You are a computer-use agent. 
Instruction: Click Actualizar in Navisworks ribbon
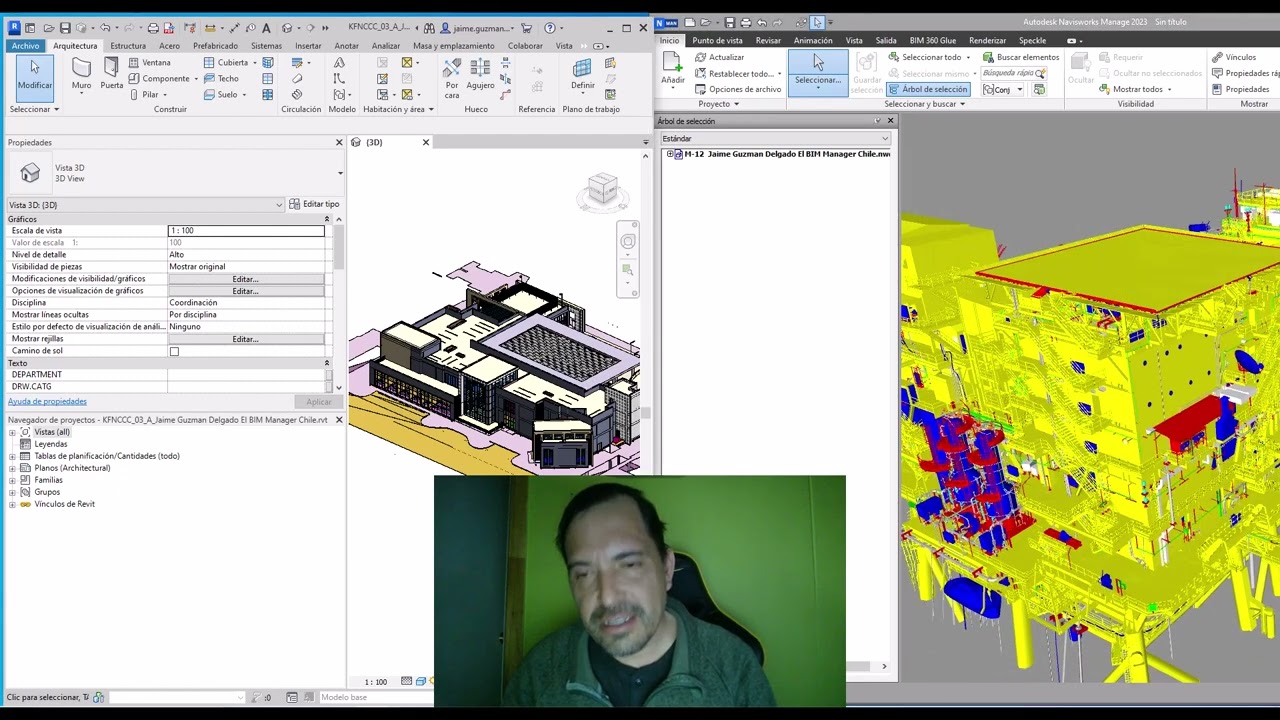(x=720, y=57)
